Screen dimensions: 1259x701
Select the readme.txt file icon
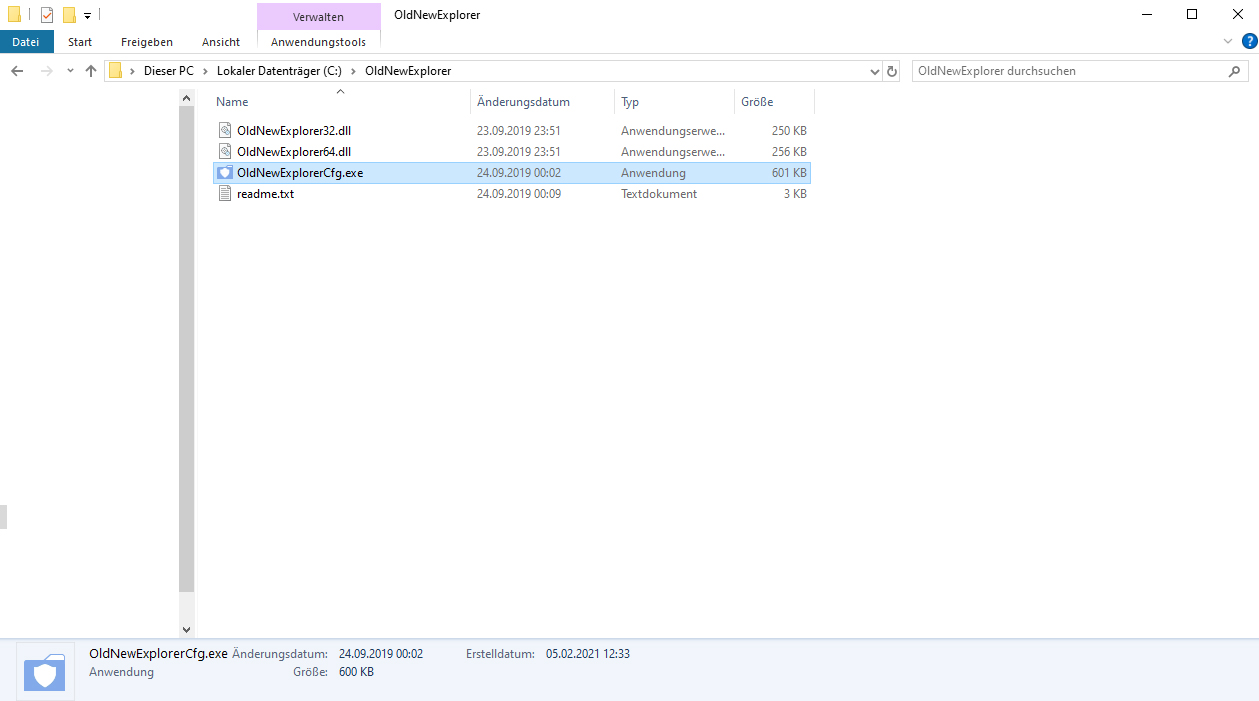[x=225, y=193]
